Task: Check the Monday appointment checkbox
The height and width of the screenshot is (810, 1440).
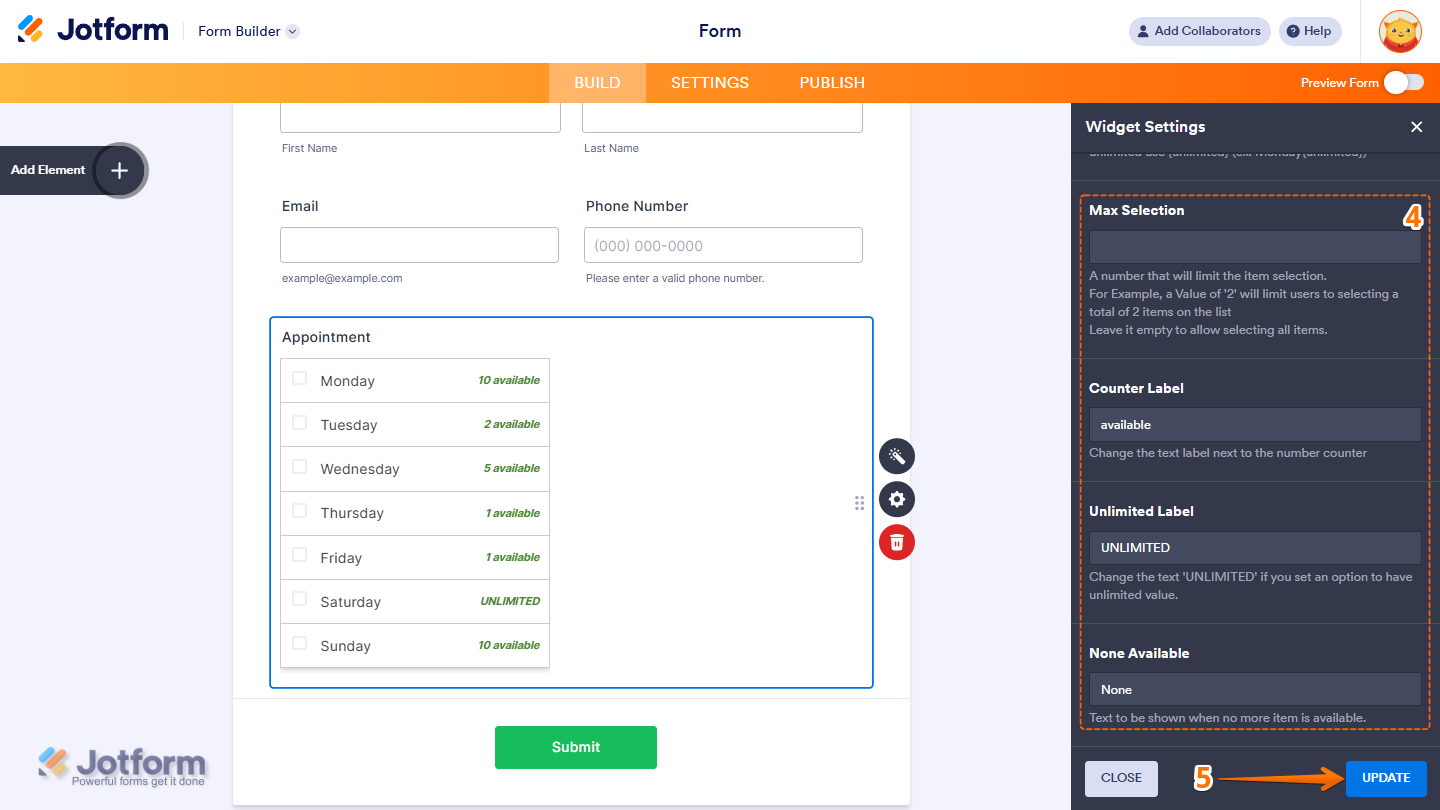Action: [x=300, y=380]
